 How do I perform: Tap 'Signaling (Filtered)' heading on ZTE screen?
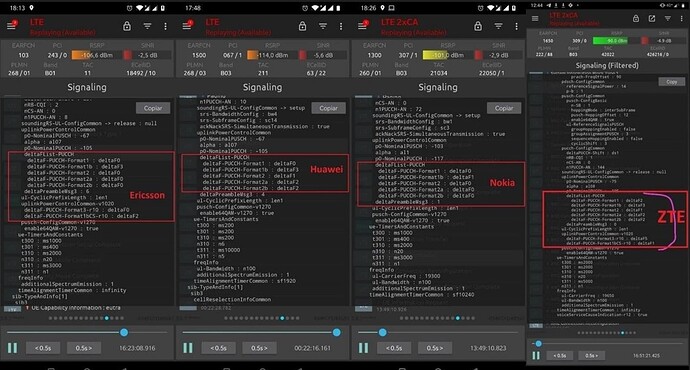[607, 65]
